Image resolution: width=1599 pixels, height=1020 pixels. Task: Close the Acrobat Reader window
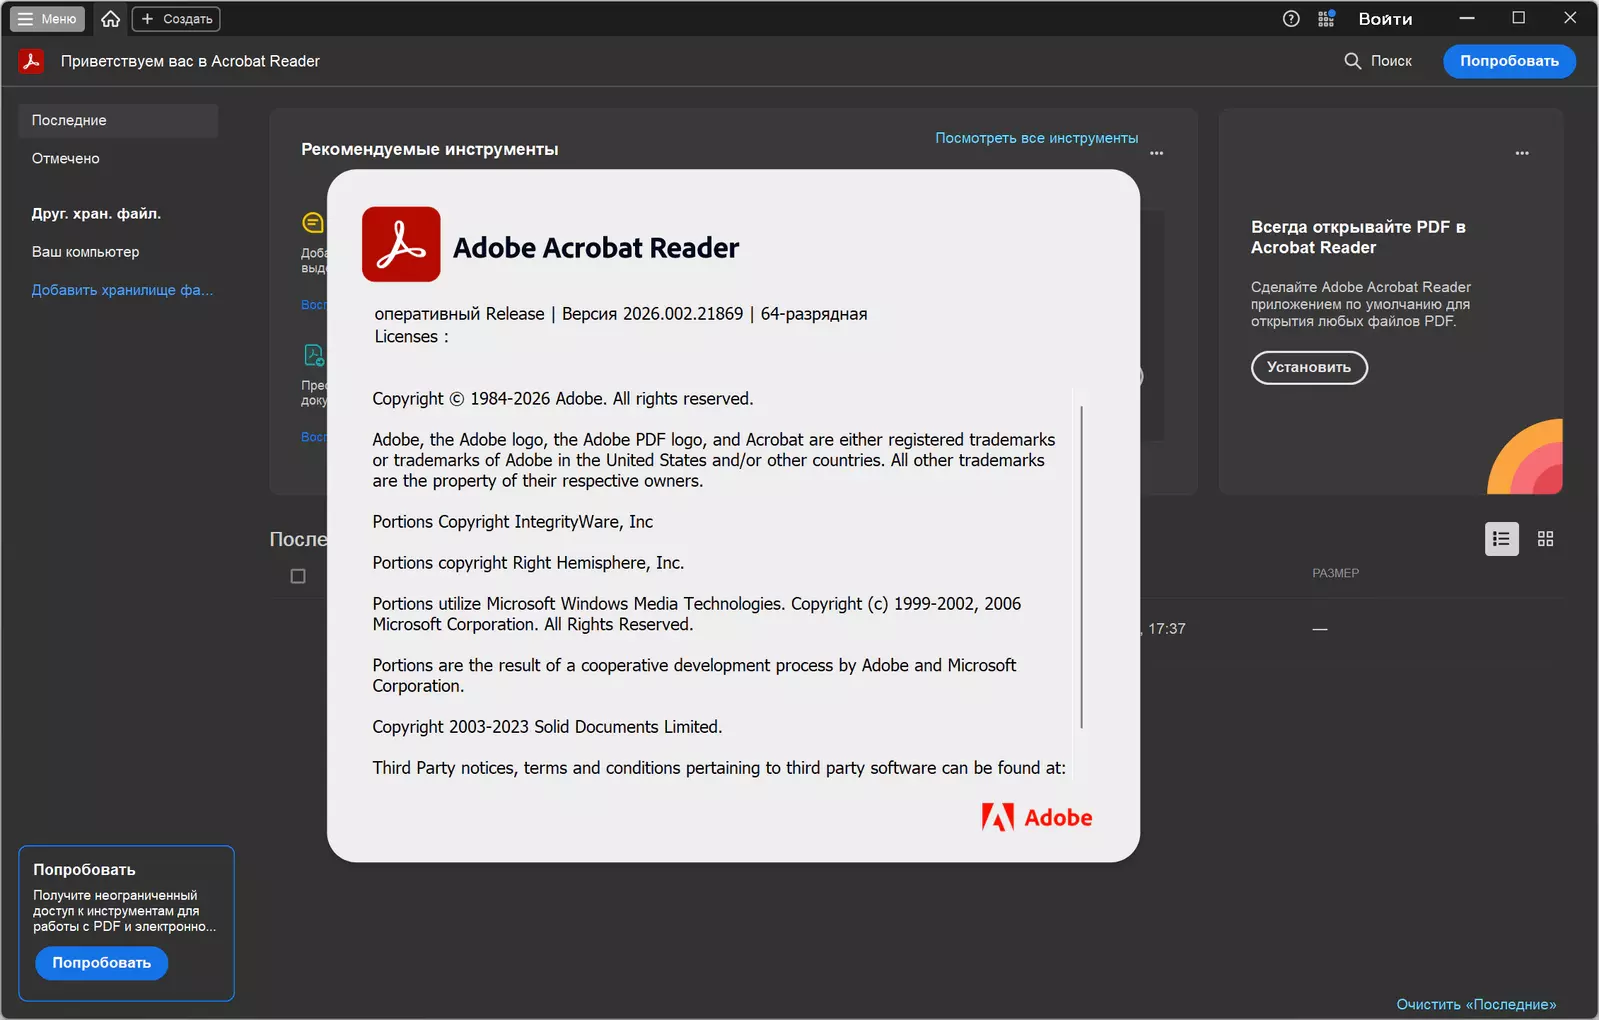click(x=1570, y=18)
